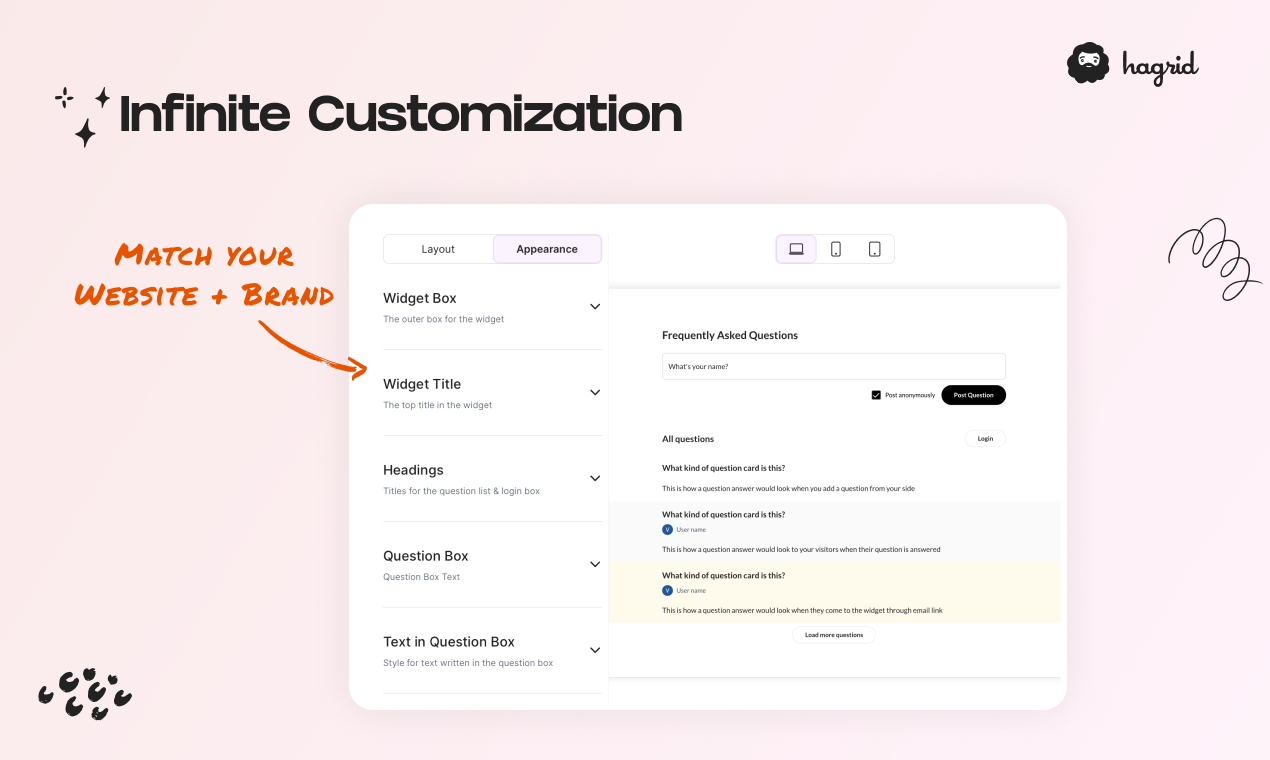Click the user avatar in yellow card
The height and width of the screenshot is (760, 1270).
tap(667, 590)
